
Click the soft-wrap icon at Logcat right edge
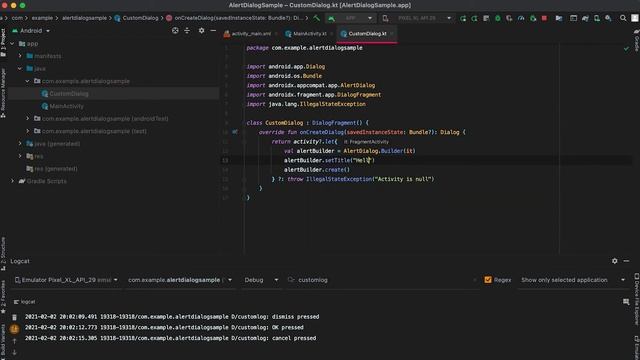coord(626,302)
